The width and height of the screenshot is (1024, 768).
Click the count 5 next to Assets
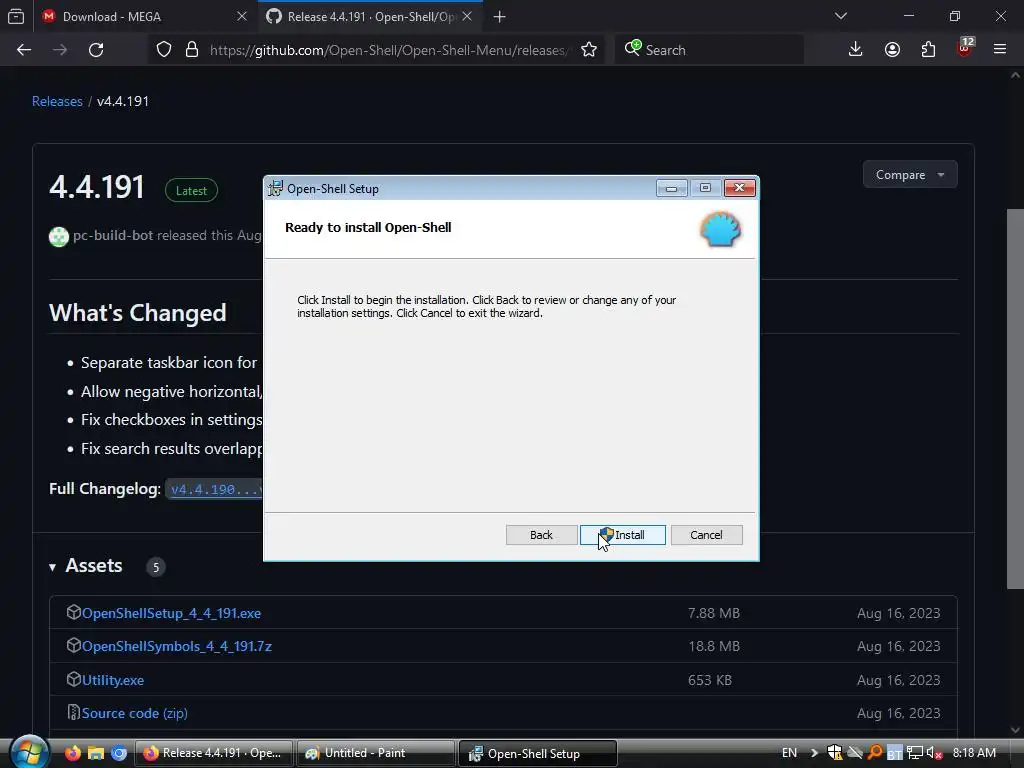click(155, 567)
